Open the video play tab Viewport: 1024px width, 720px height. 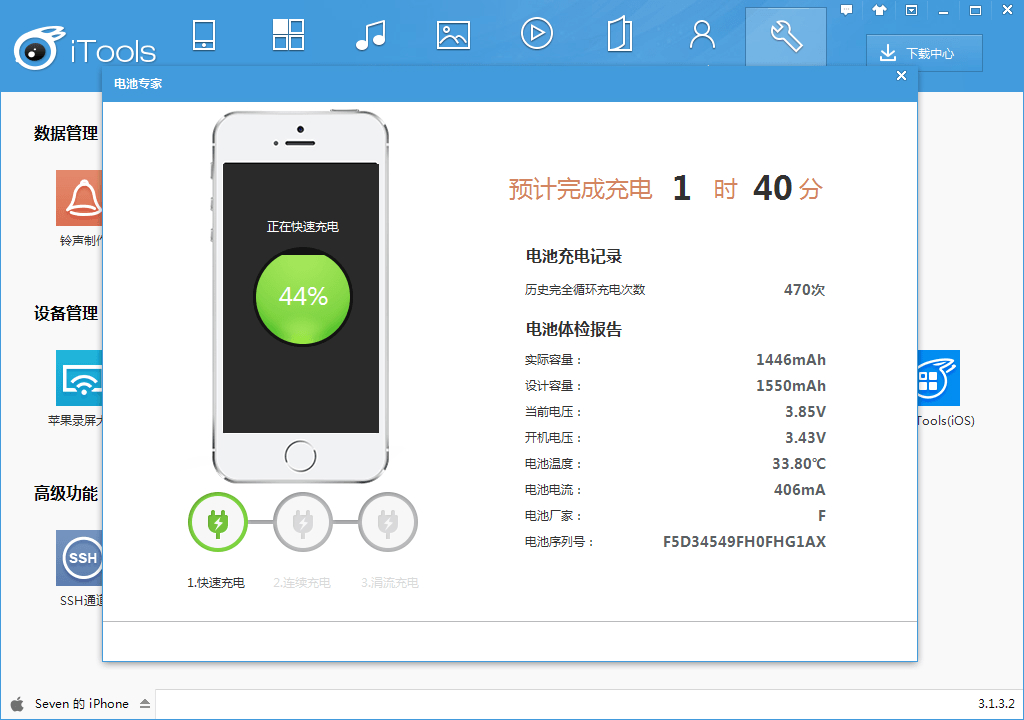tap(537, 33)
